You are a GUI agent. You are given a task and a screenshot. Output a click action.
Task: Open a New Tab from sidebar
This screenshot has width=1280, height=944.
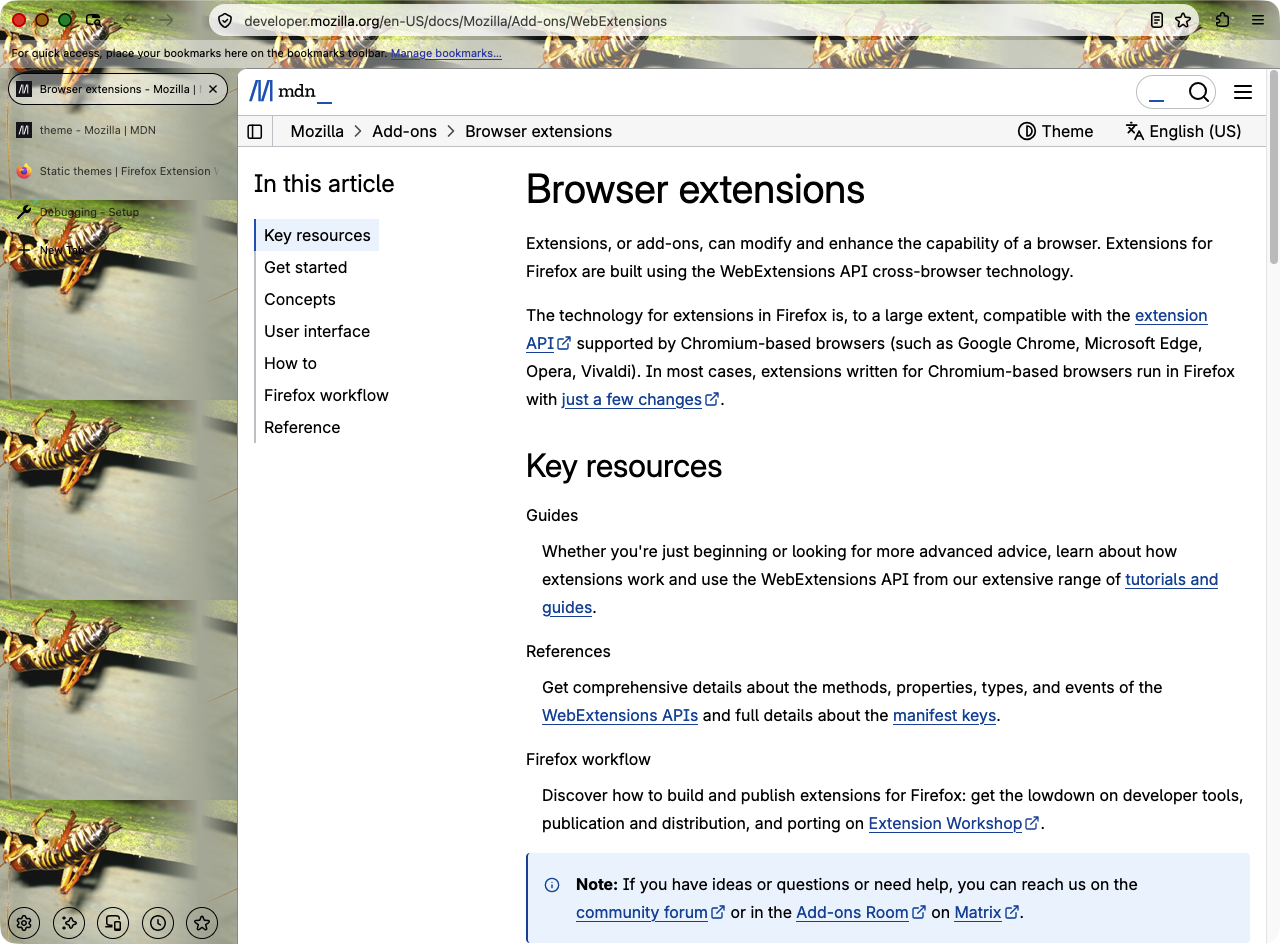pyautogui.click(x=119, y=250)
